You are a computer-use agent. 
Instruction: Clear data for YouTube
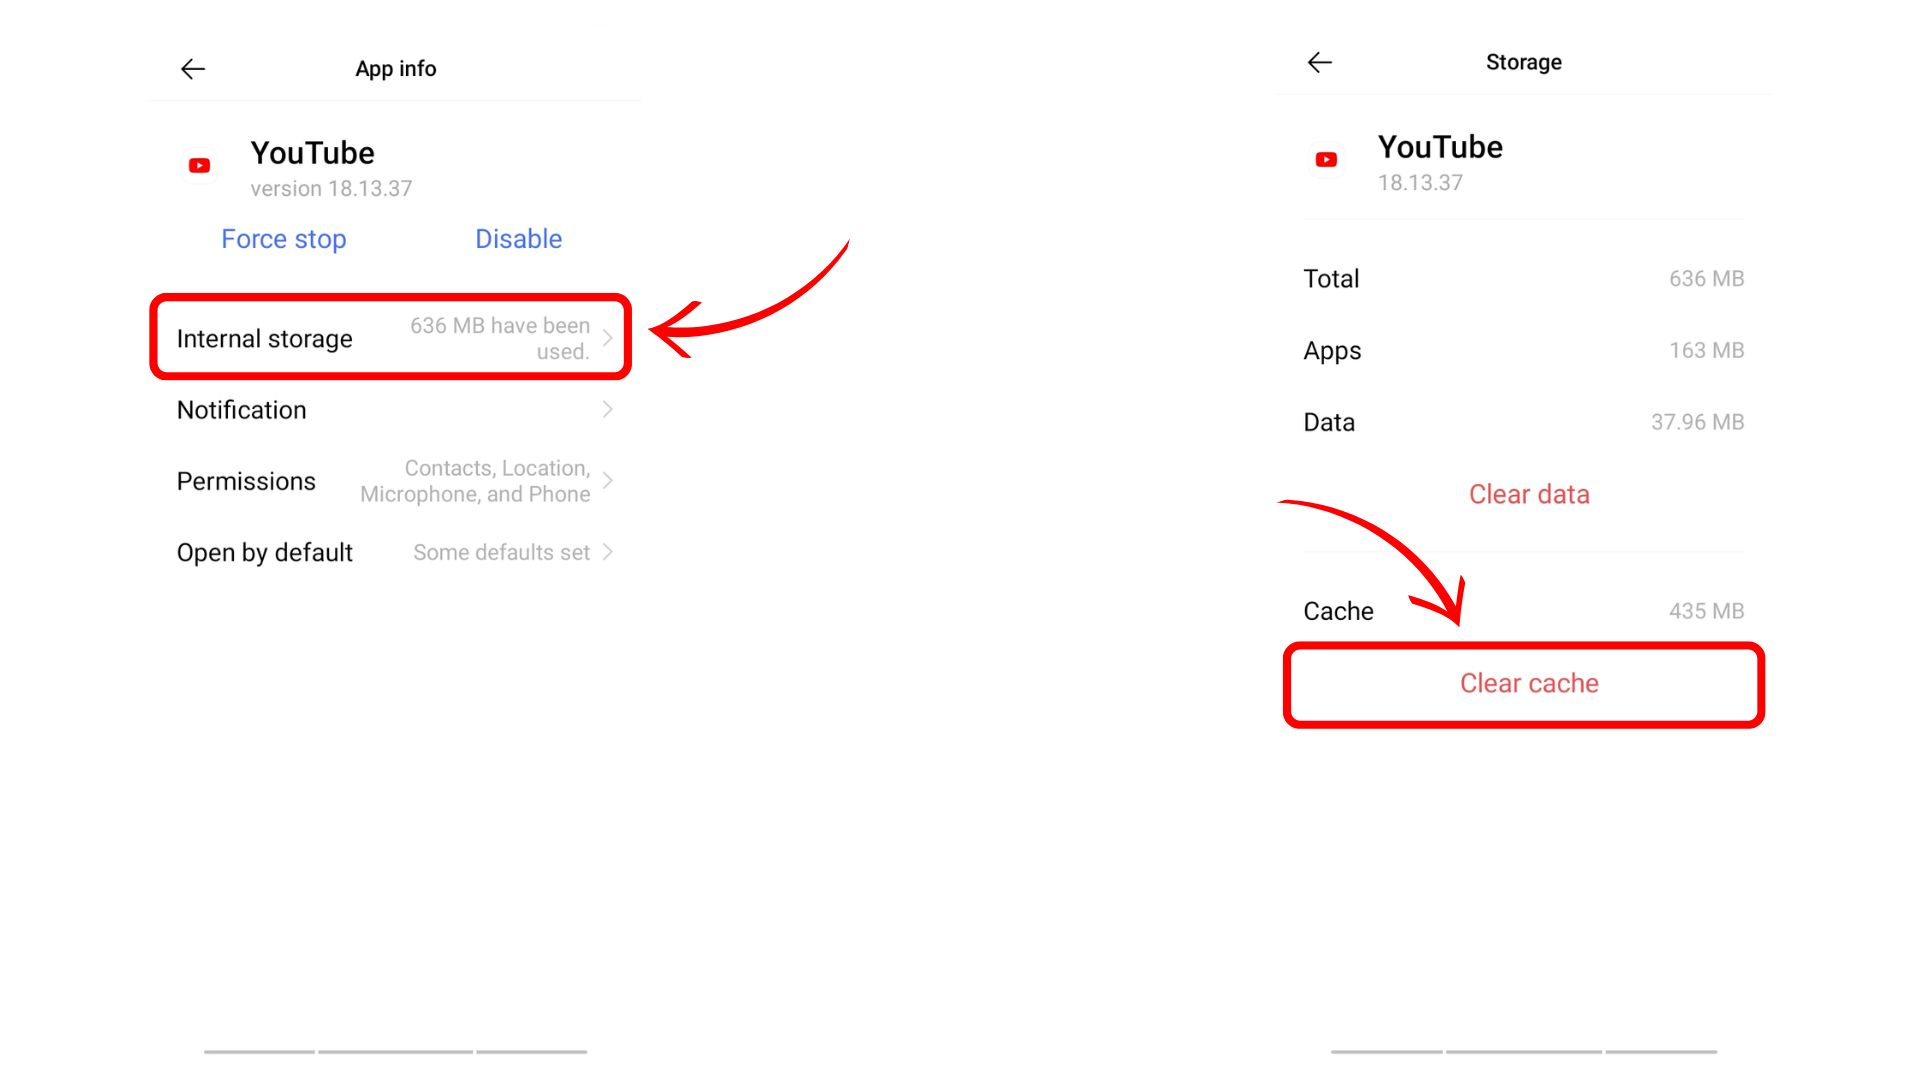click(x=1529, y=494)
